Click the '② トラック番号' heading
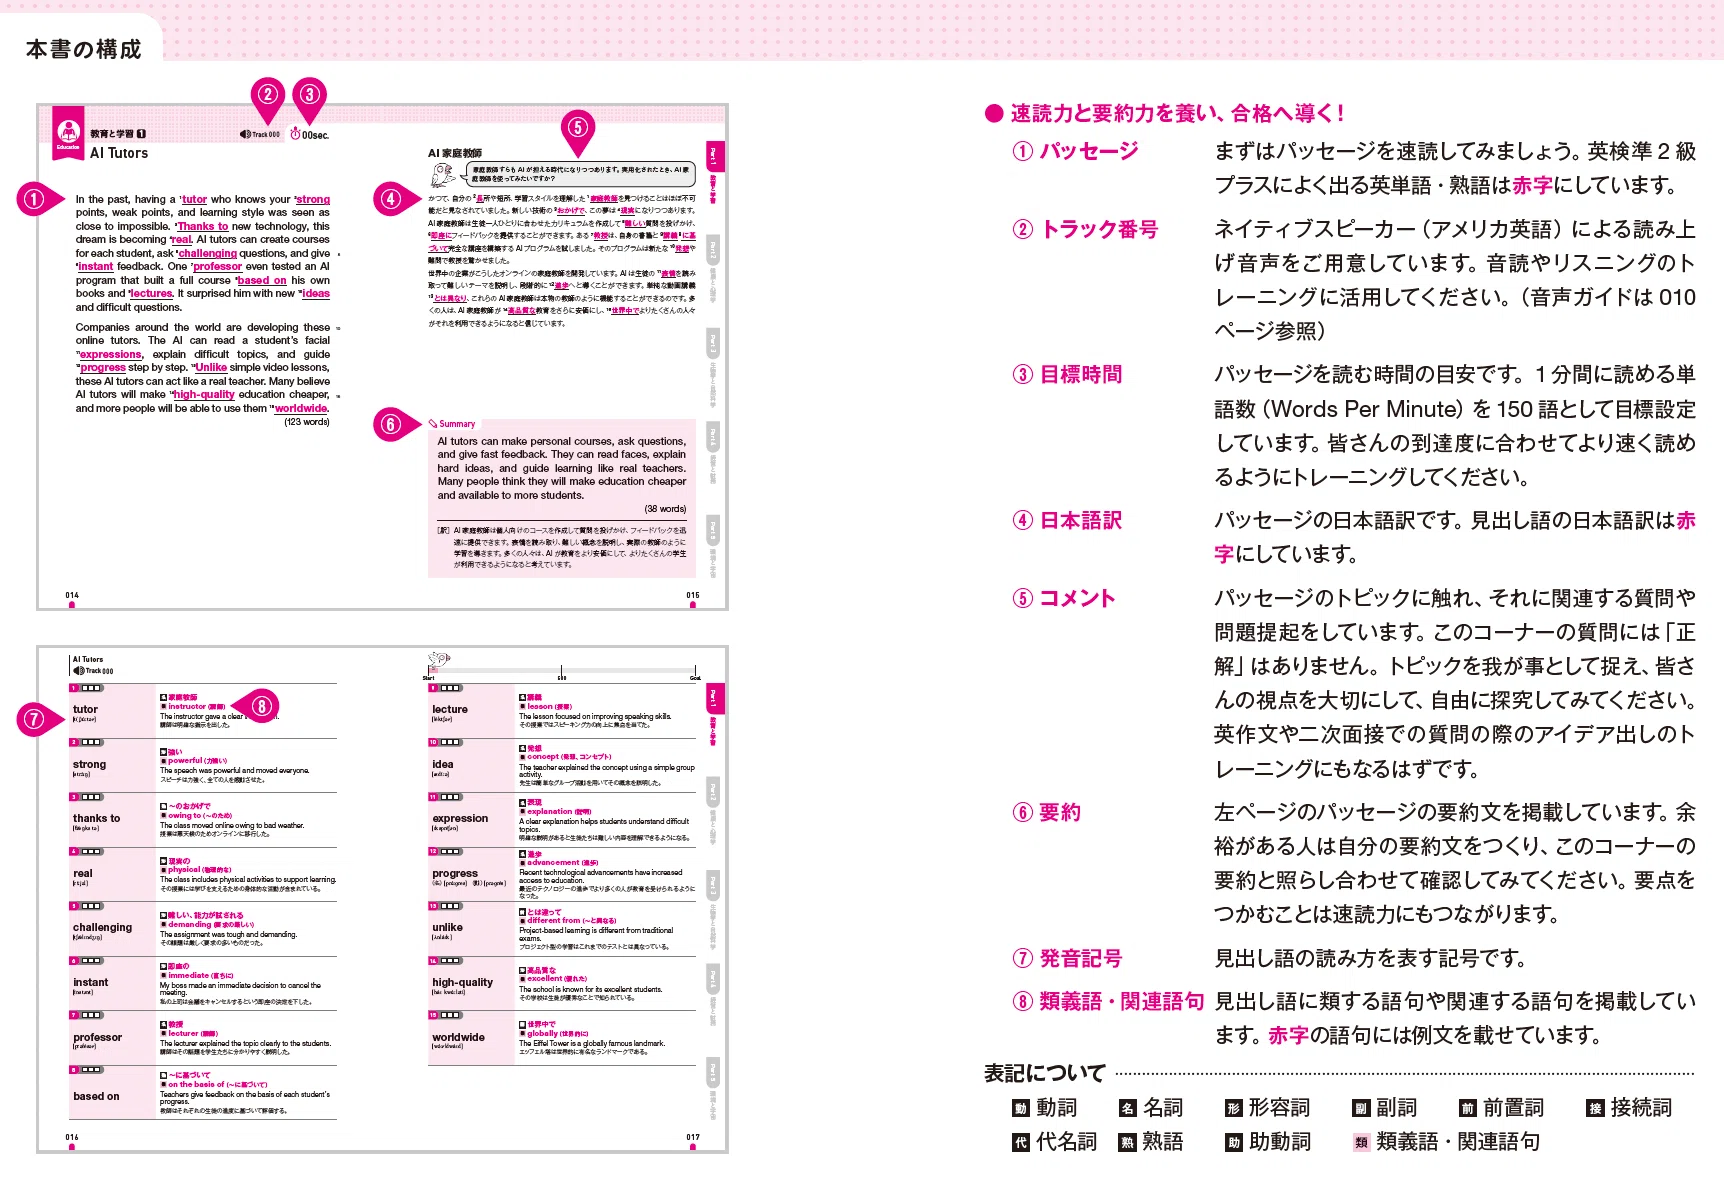 1085,229
